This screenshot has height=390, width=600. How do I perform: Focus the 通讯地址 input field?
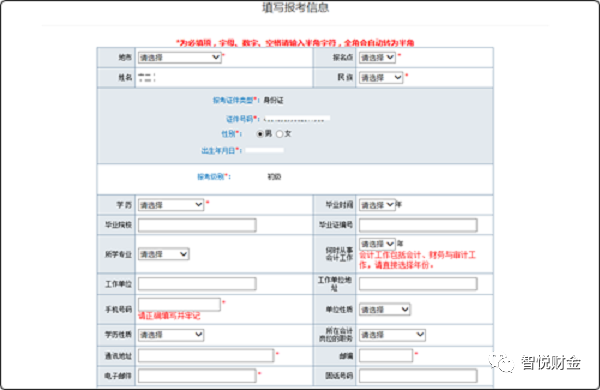206,356
